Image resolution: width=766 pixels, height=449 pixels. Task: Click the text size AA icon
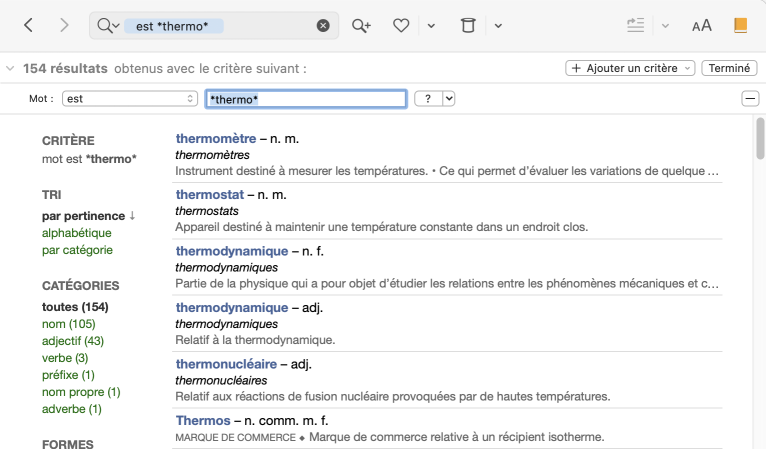702,25
